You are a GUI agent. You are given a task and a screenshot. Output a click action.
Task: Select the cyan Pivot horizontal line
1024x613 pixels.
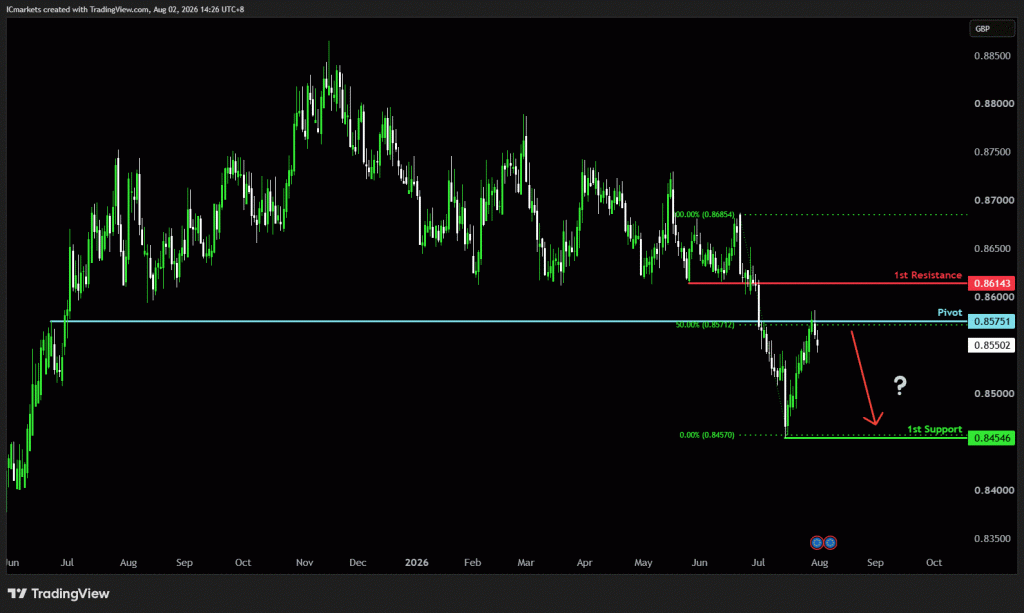[509, 321]
